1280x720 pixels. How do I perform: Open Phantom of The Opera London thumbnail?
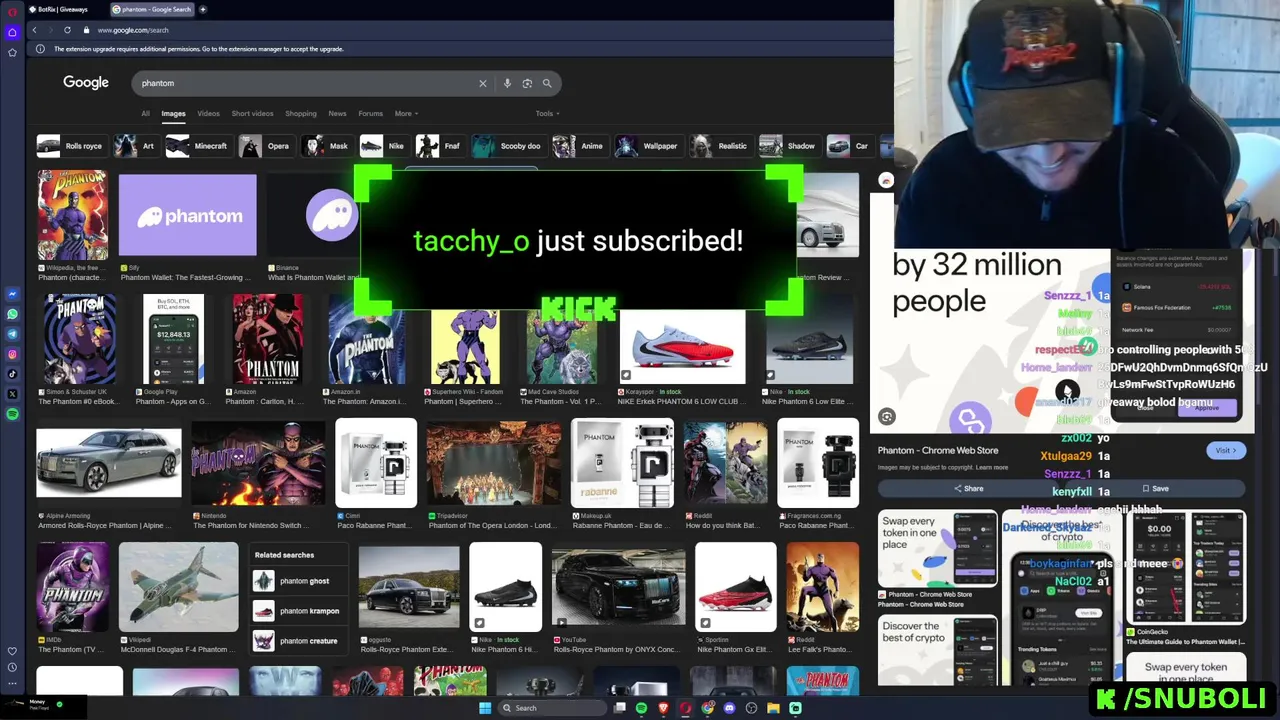(x=494, y=464)
